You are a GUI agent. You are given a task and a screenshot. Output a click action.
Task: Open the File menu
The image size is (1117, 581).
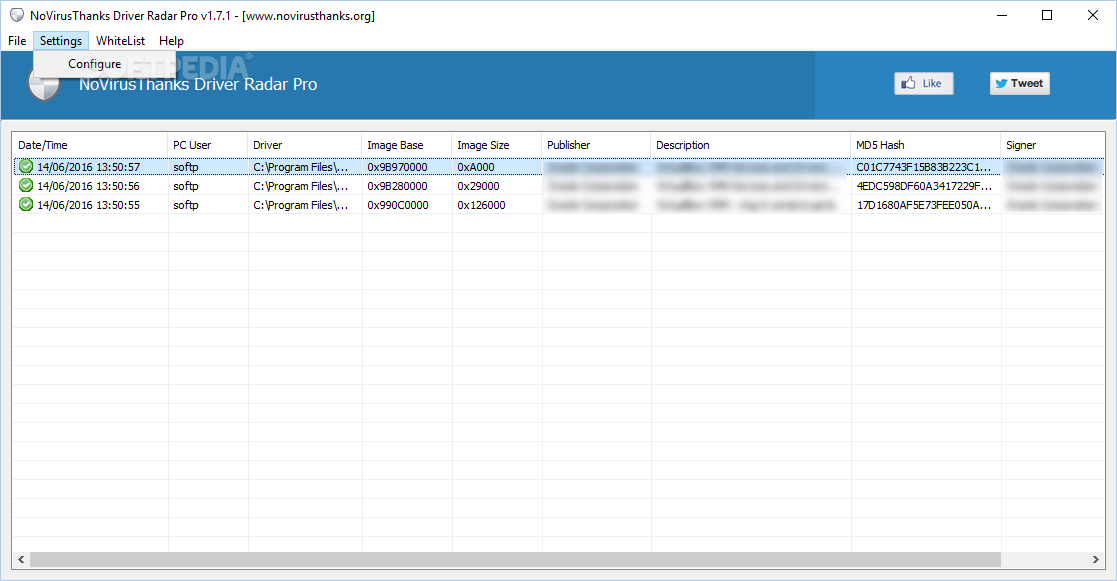click(17, 41)
